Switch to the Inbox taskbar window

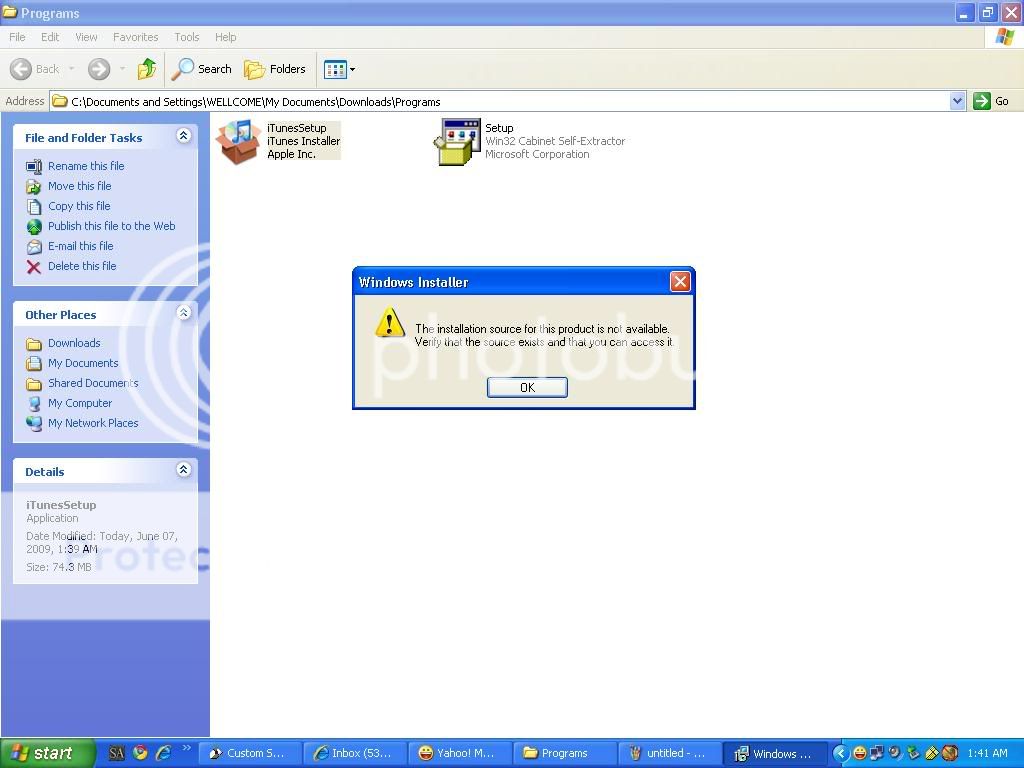coord(355,754)
